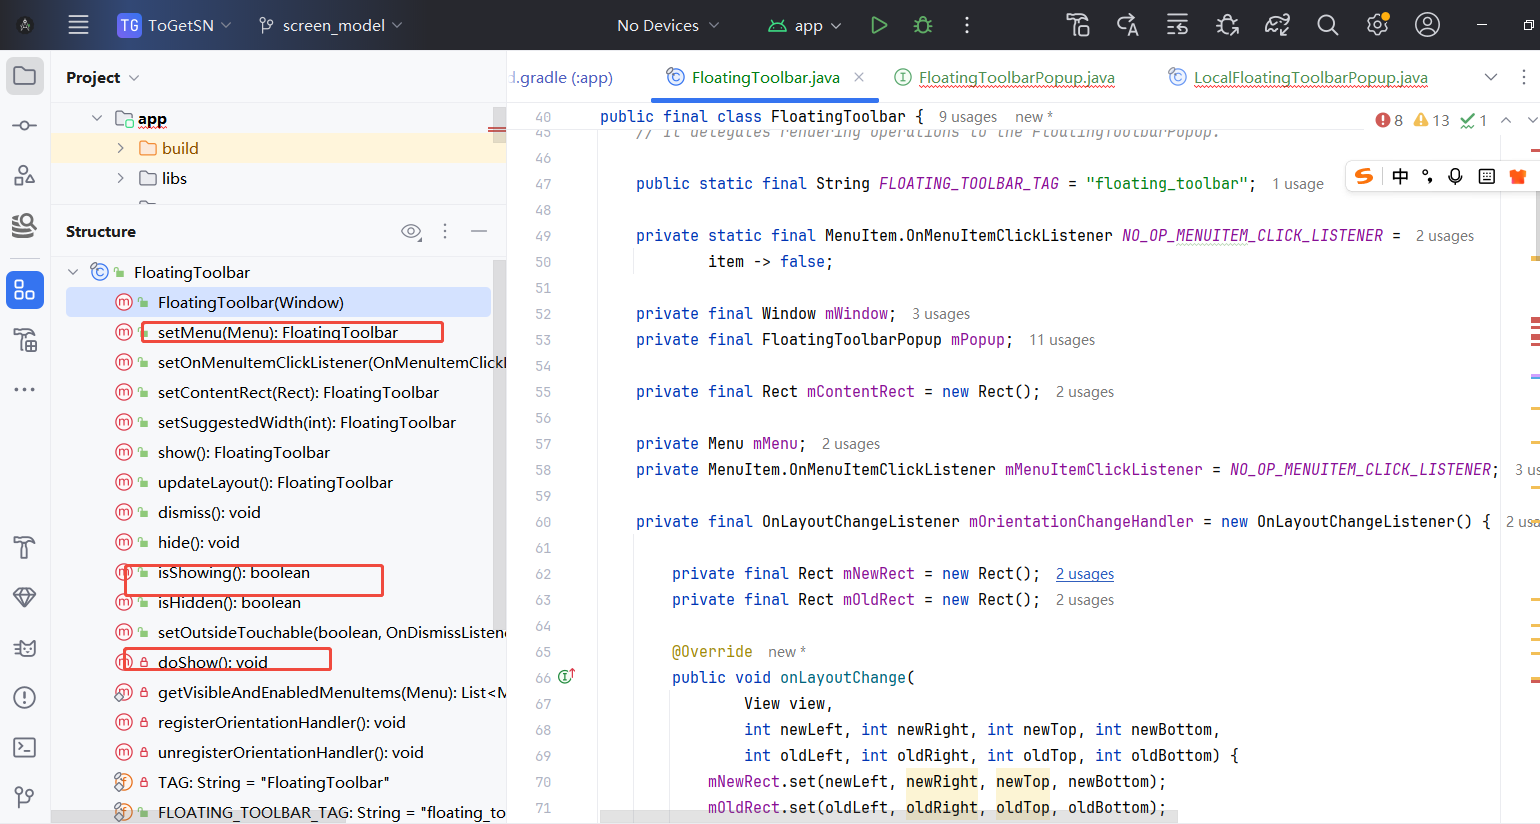This screenshot has width=1540, height=824.
Task: Expand the build folder
Action: [x=120, y=148]
